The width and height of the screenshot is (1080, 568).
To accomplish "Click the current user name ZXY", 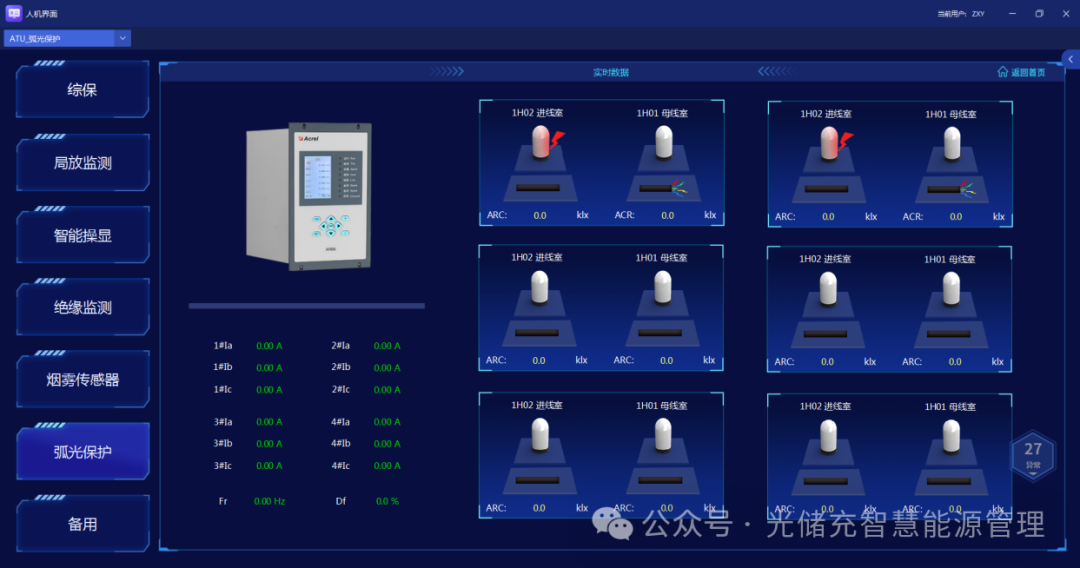I will 978,14.
